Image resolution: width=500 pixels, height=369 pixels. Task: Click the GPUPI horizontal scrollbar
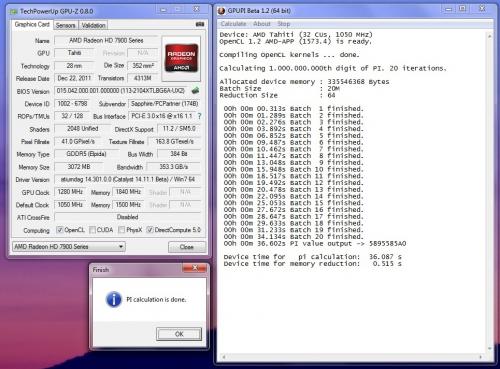(352, 357)
